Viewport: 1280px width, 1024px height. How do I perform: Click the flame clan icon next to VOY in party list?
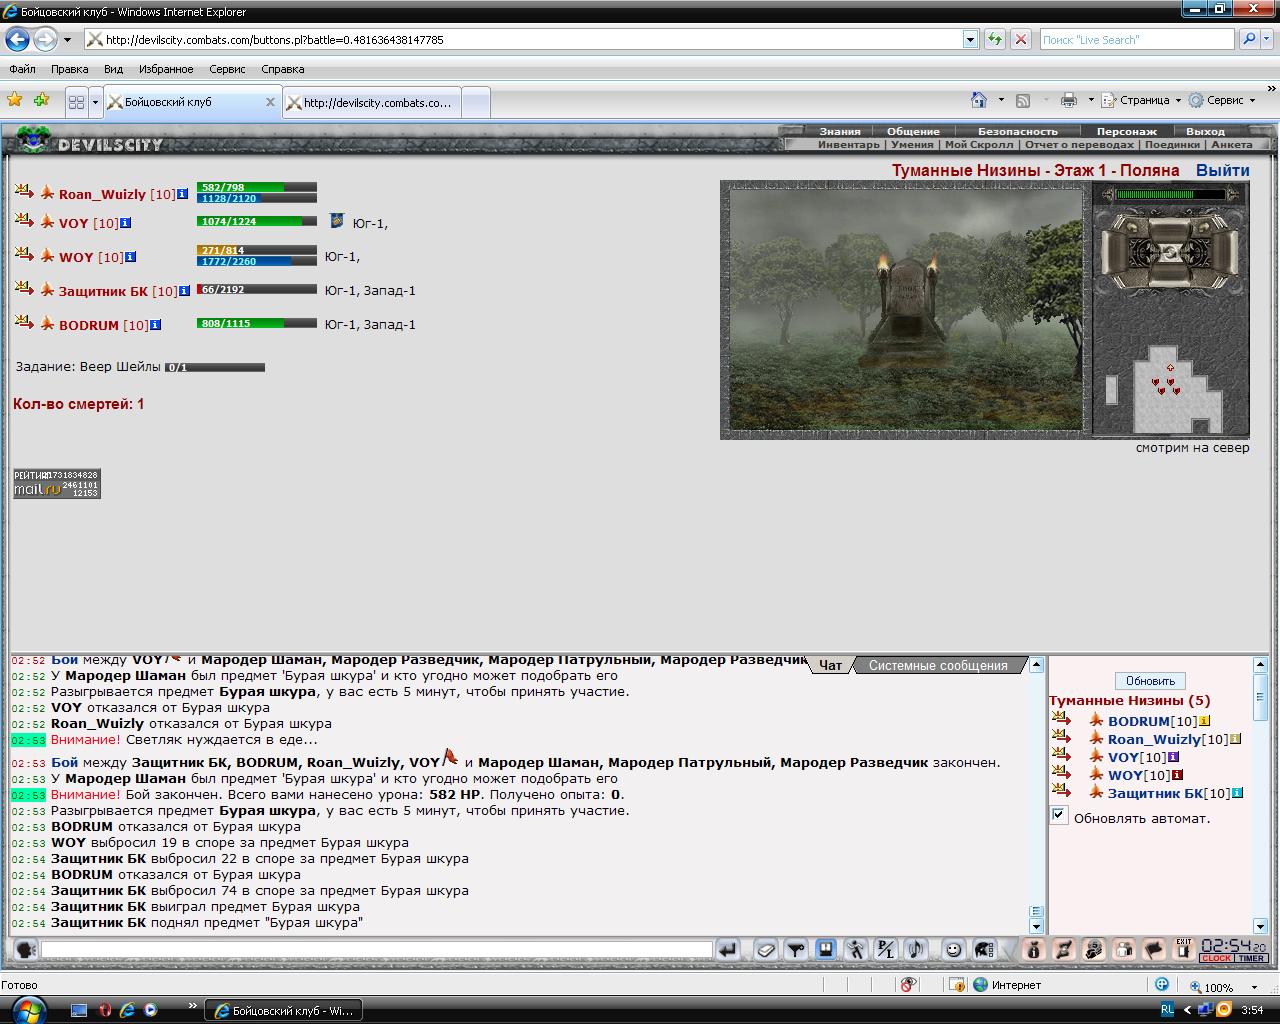tap(47, 222)
